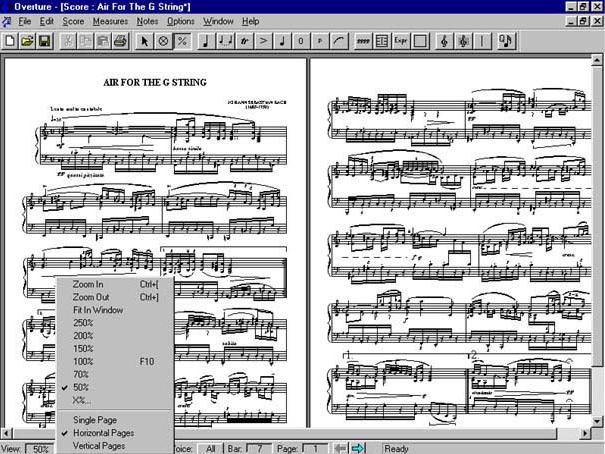Switch to Vertical Pages view
This screenshot has width=605, height=454.
115,446
